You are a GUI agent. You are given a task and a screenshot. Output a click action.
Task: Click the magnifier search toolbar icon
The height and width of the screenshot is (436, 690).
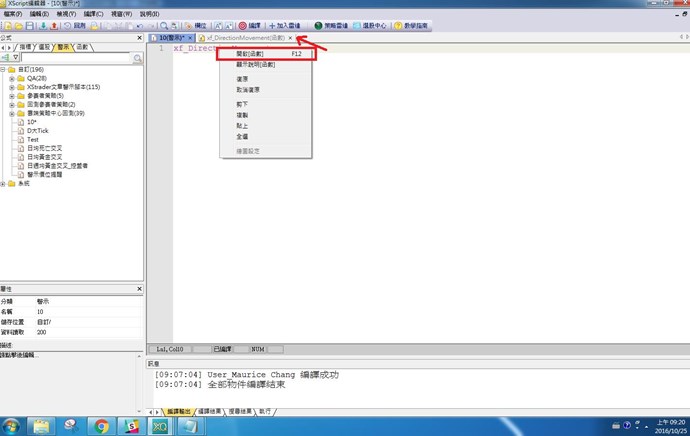pyautogui.click(x=164, y=26)
